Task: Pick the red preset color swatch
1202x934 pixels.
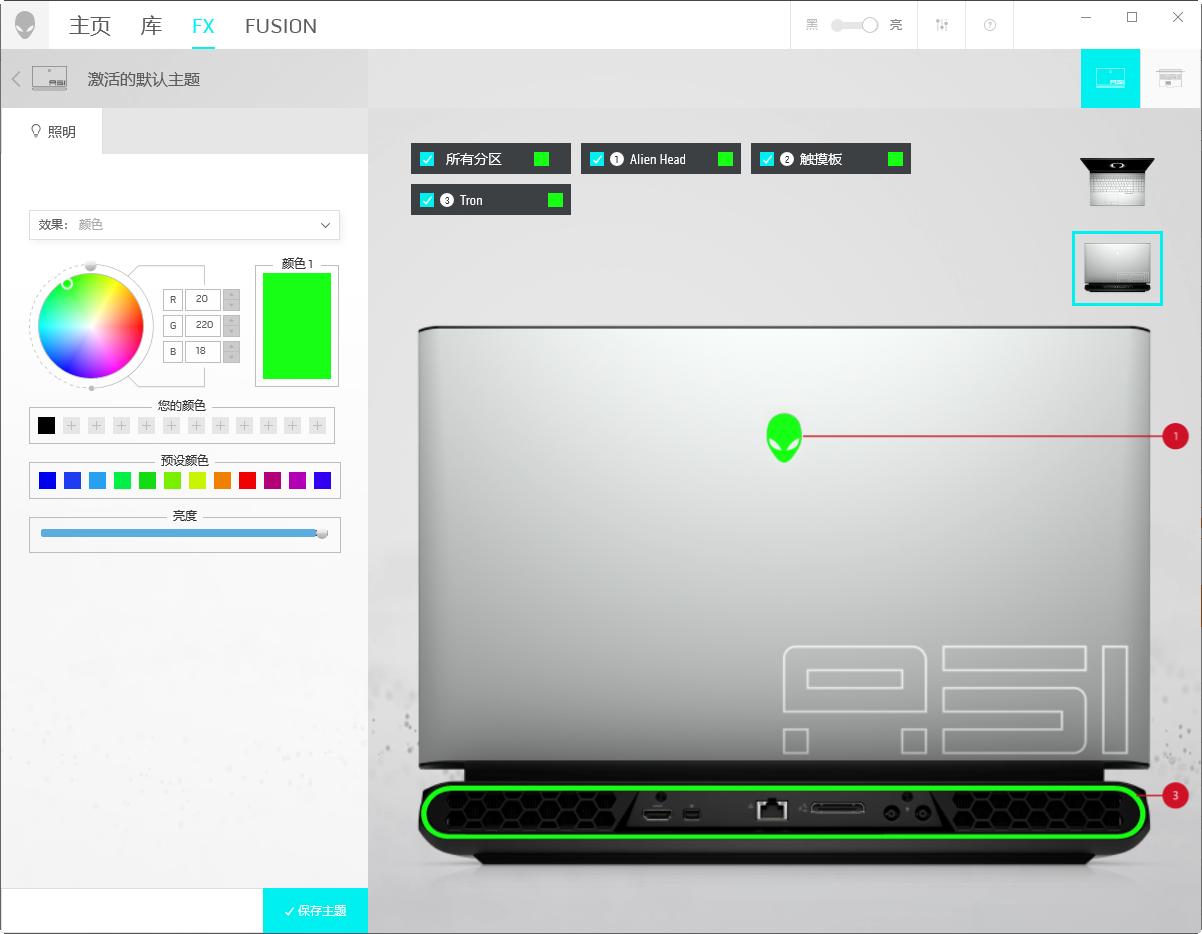Action: coord(247,480)
